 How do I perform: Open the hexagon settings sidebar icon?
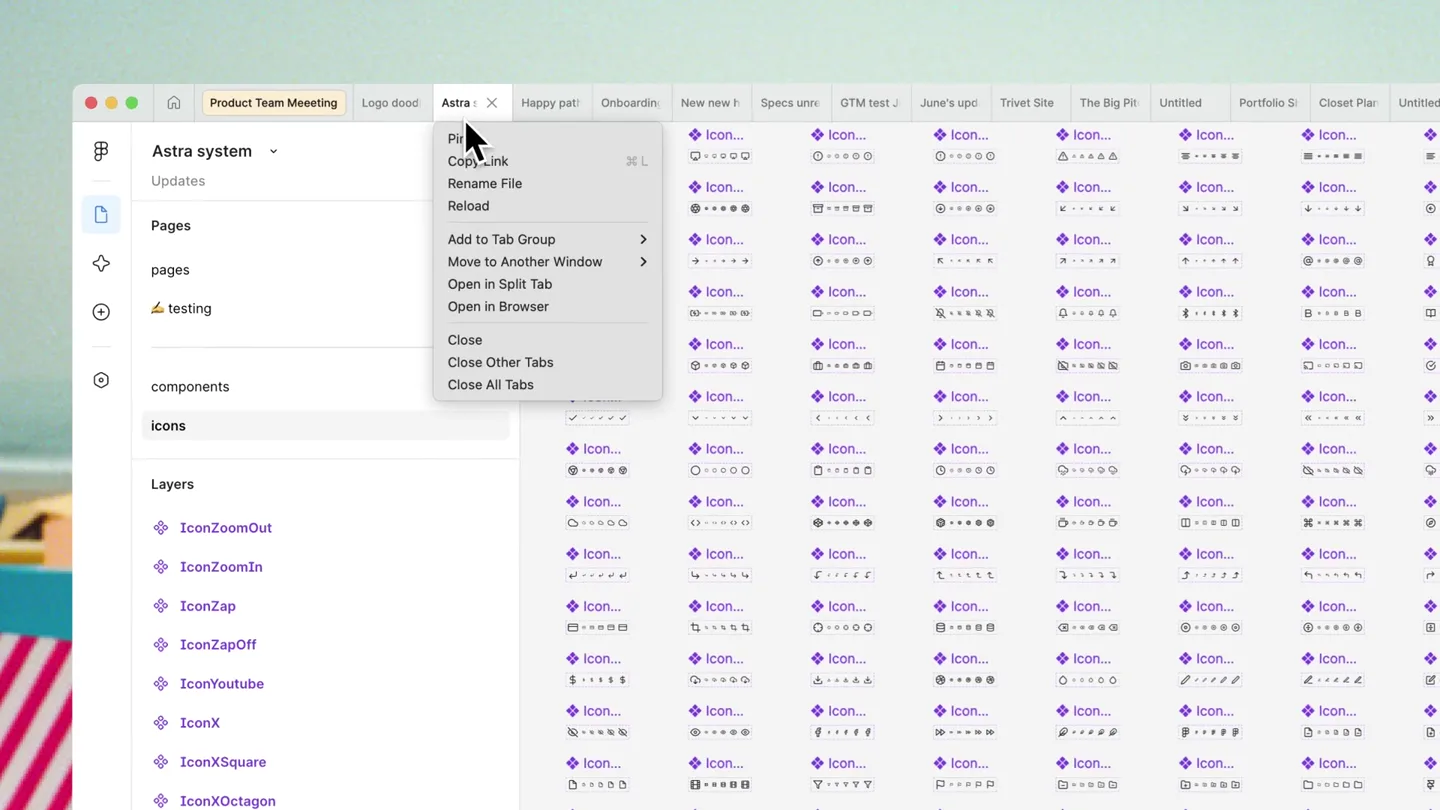click(101, 380)
